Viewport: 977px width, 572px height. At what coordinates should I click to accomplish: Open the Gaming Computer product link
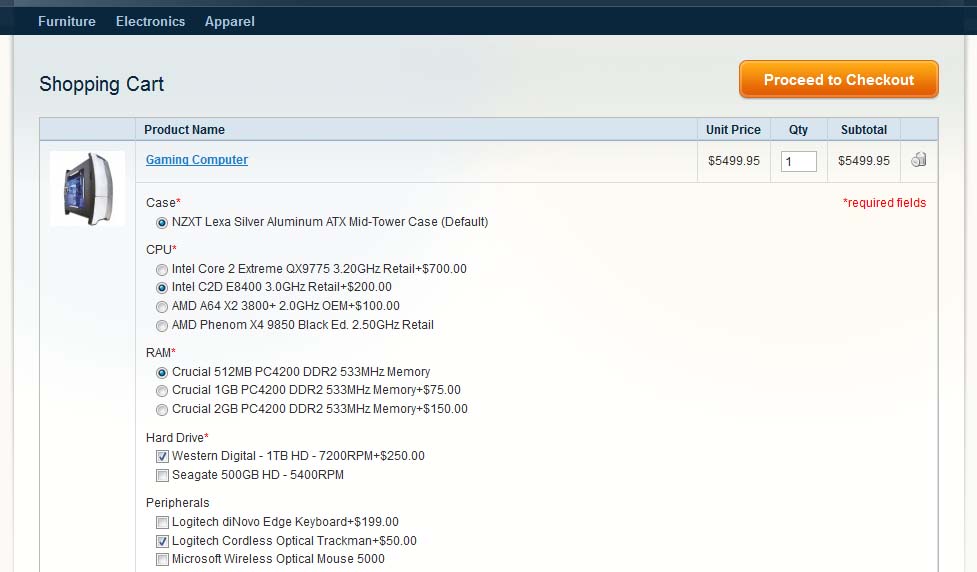[197, 160]
